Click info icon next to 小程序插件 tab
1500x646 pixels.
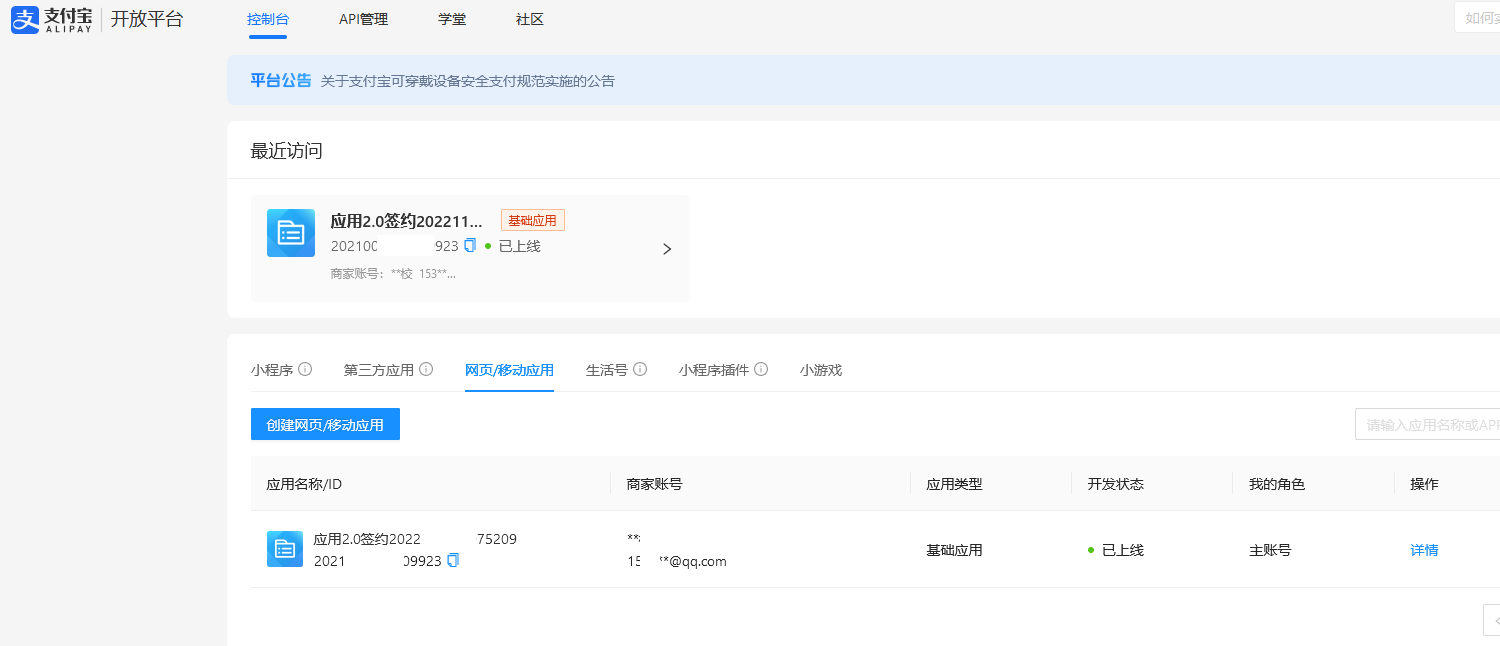[761, 369]
